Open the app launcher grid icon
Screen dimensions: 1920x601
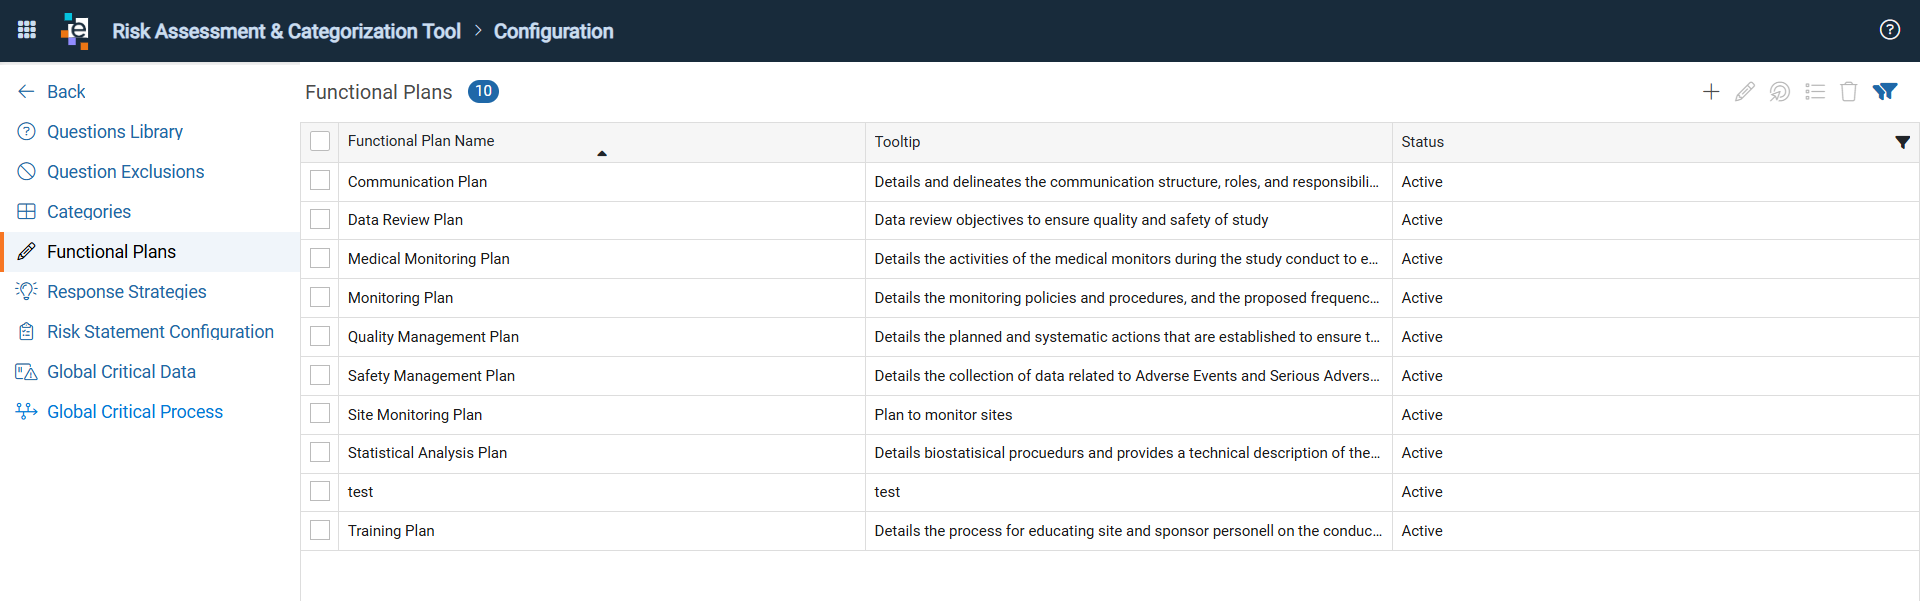(x=27, y=30)
